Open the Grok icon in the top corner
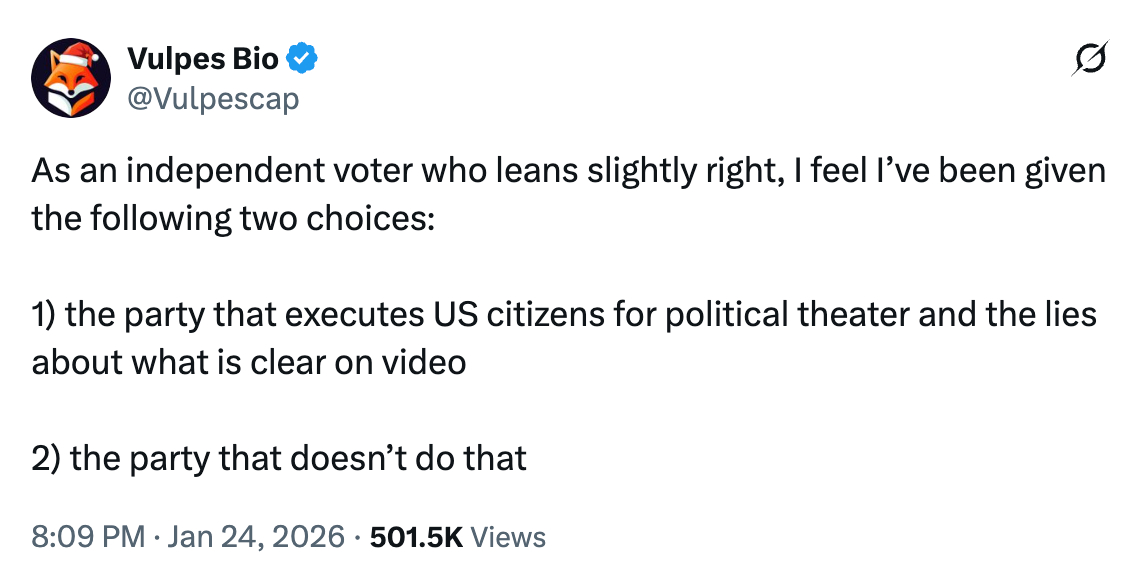This screenshot has width=1122, height=568. 1088,62
